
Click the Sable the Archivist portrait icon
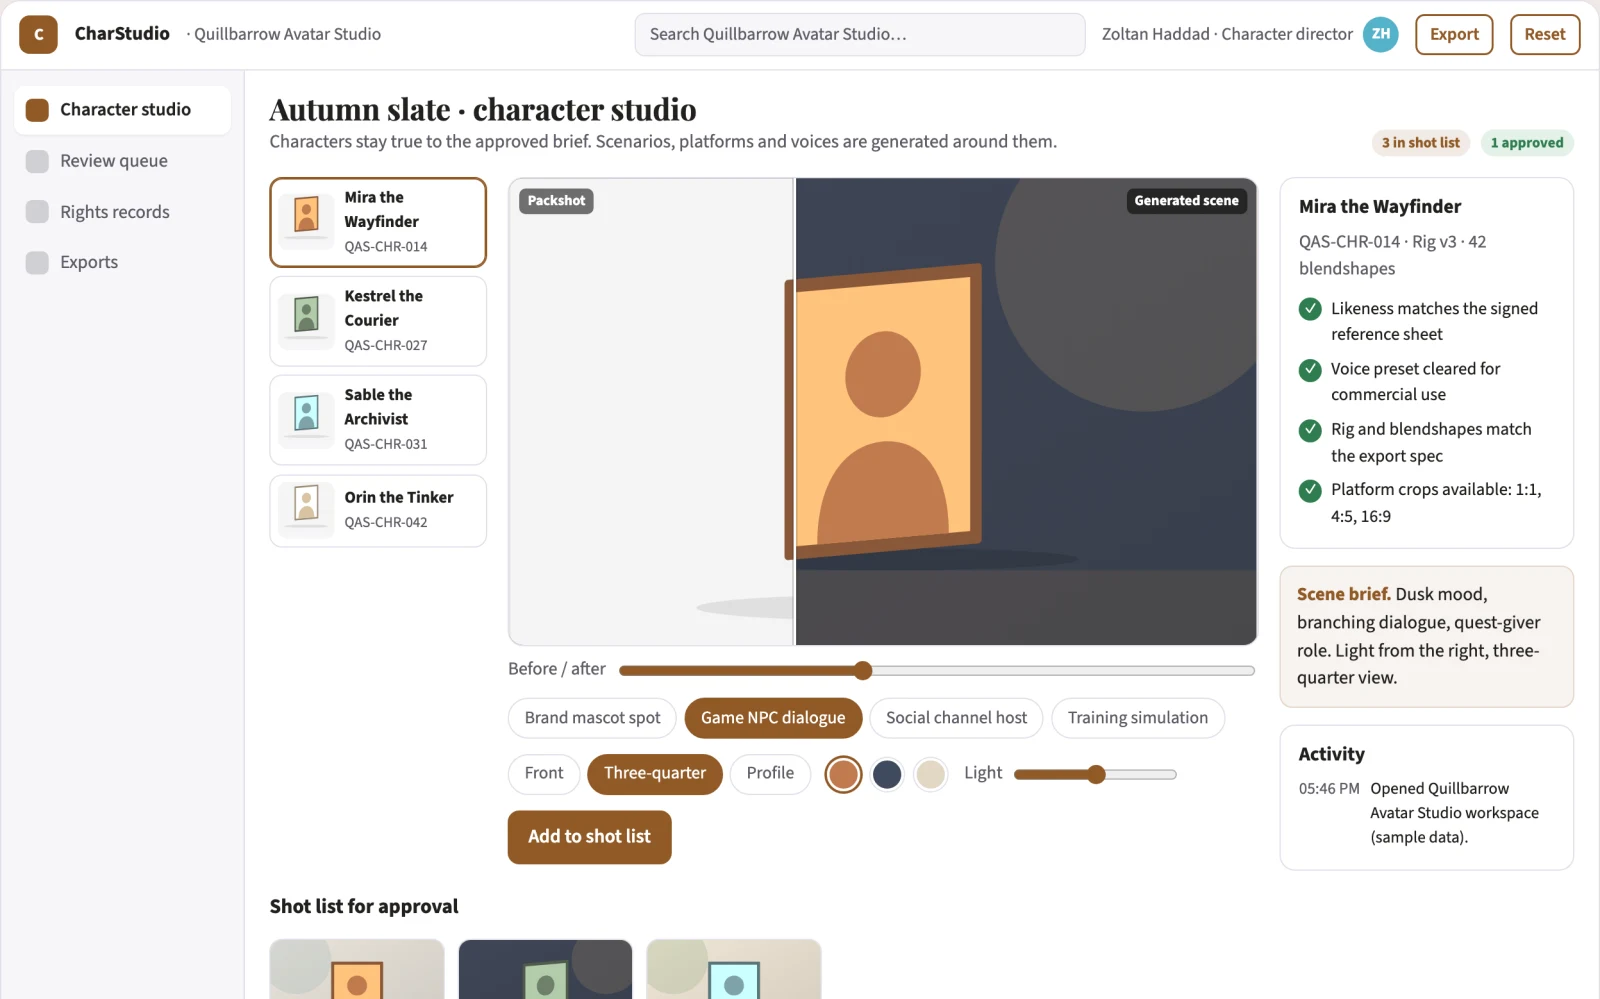click(307, 420)
